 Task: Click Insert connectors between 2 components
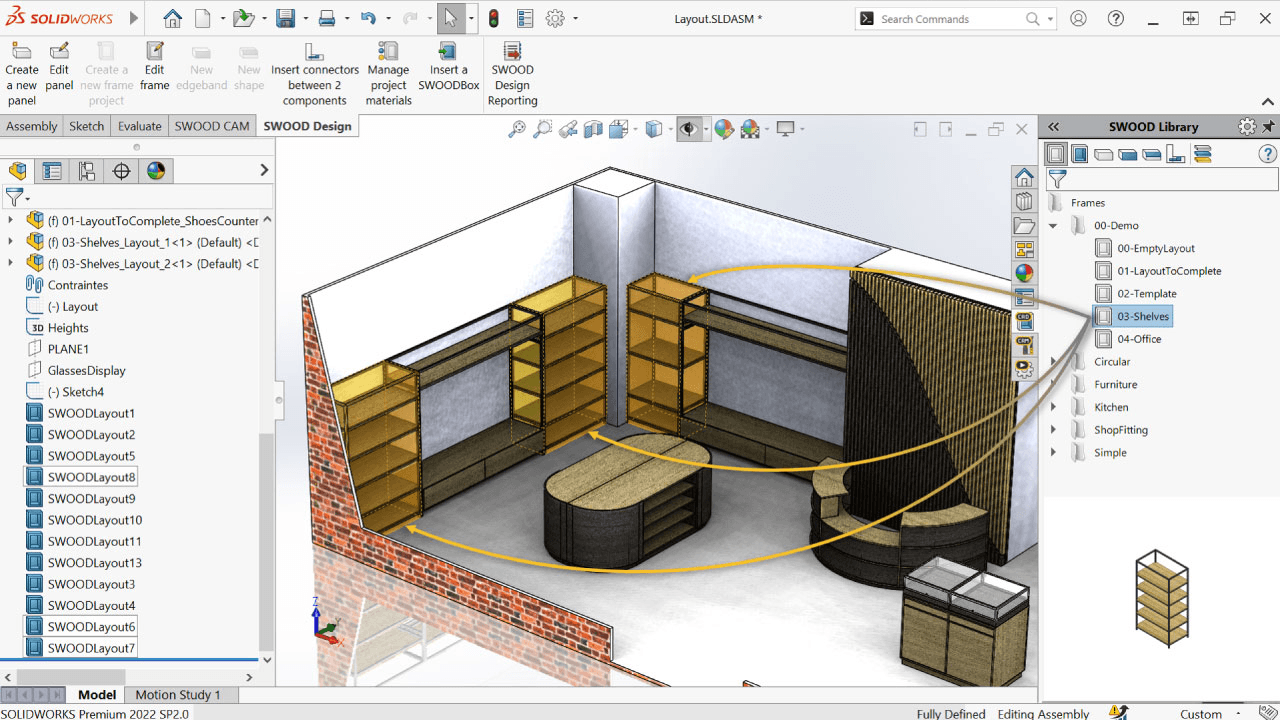[314, 52]
